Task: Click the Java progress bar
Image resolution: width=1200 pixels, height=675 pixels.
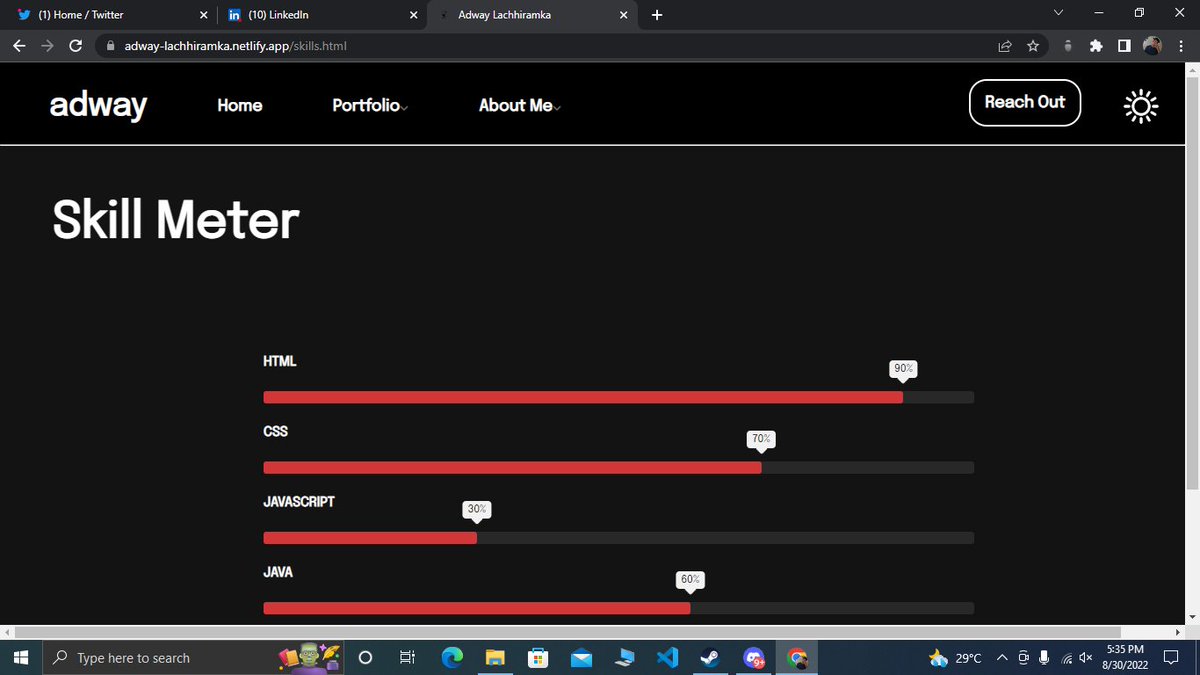Action: click(618, 608)
